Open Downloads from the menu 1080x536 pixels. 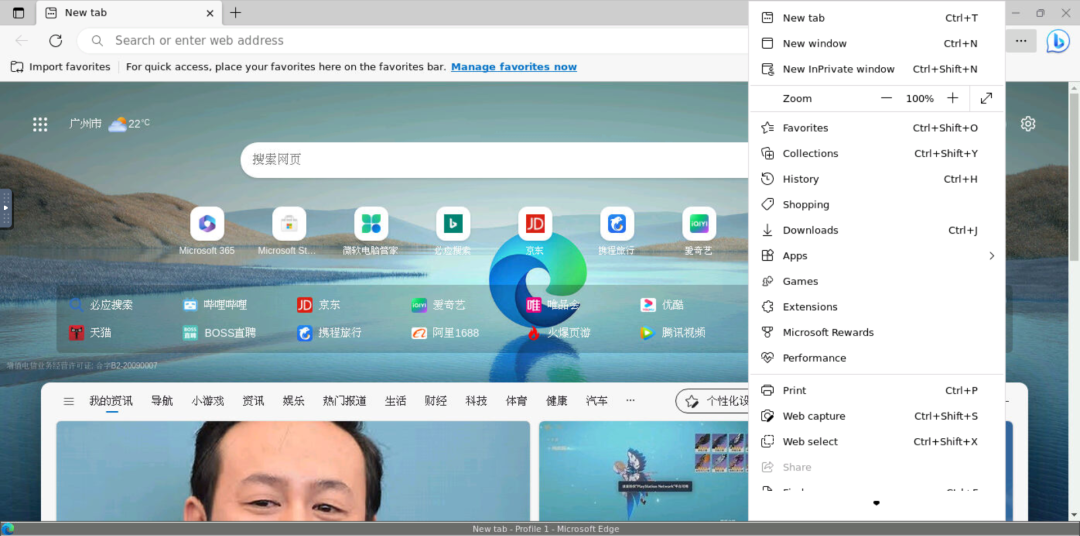coord(876,230)
